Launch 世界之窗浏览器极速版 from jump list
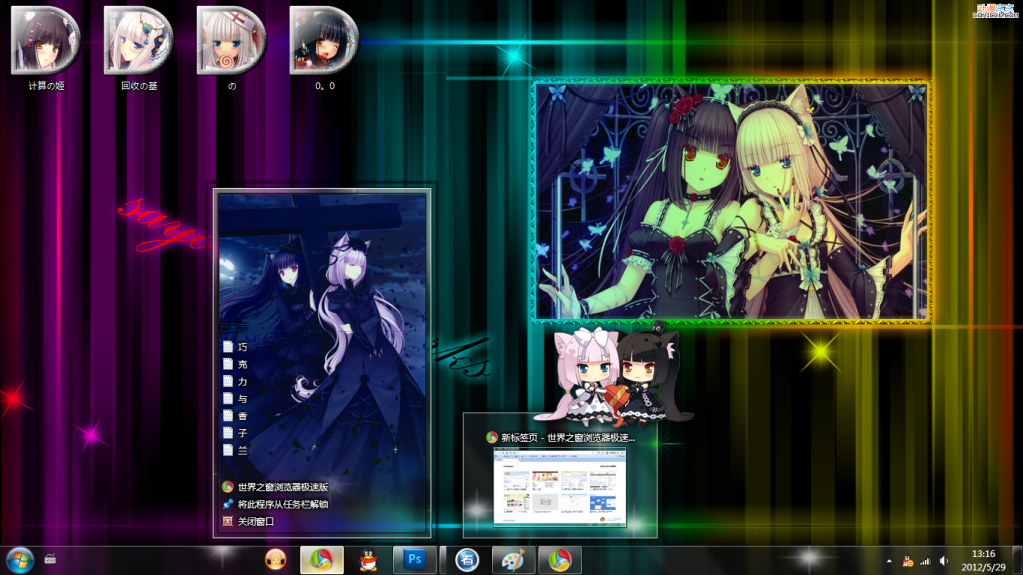Screen dimensions: 1023x575 (282, 487)
